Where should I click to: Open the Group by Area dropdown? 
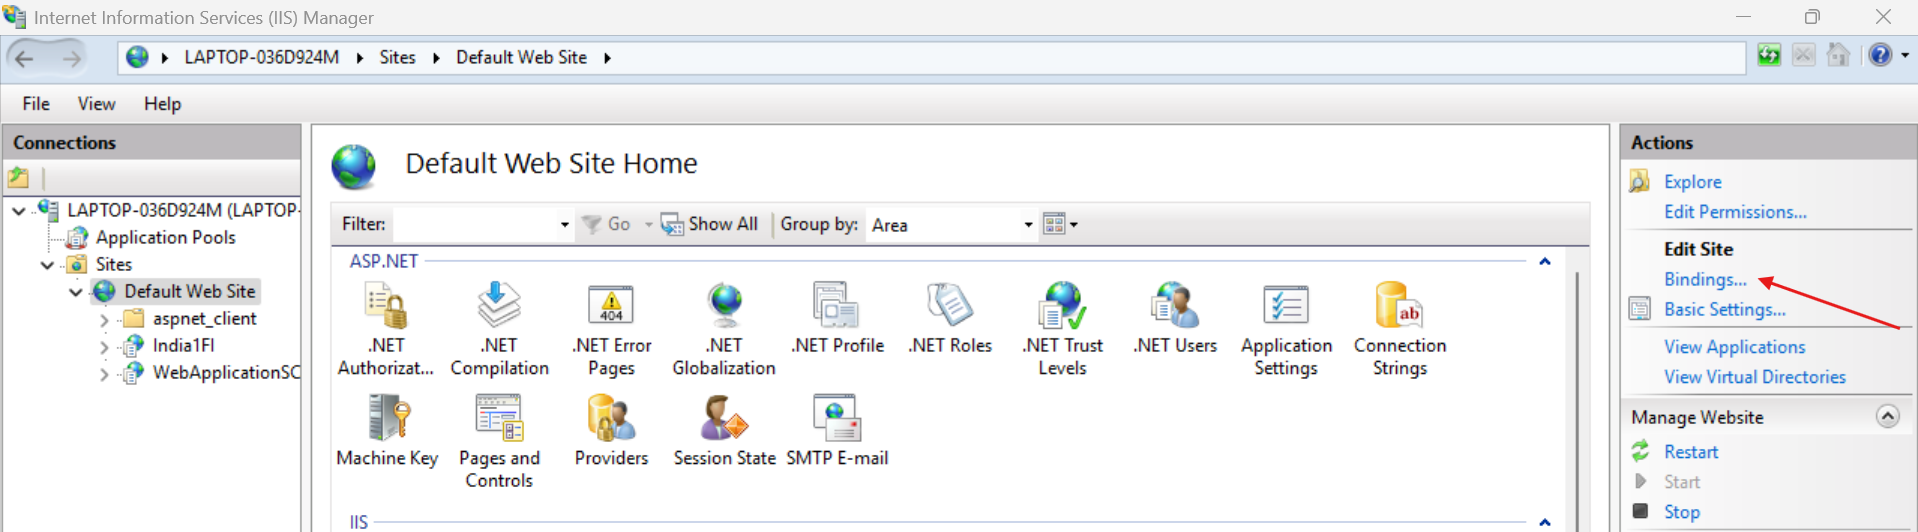pyautogui.click(x=1027, y=225)
